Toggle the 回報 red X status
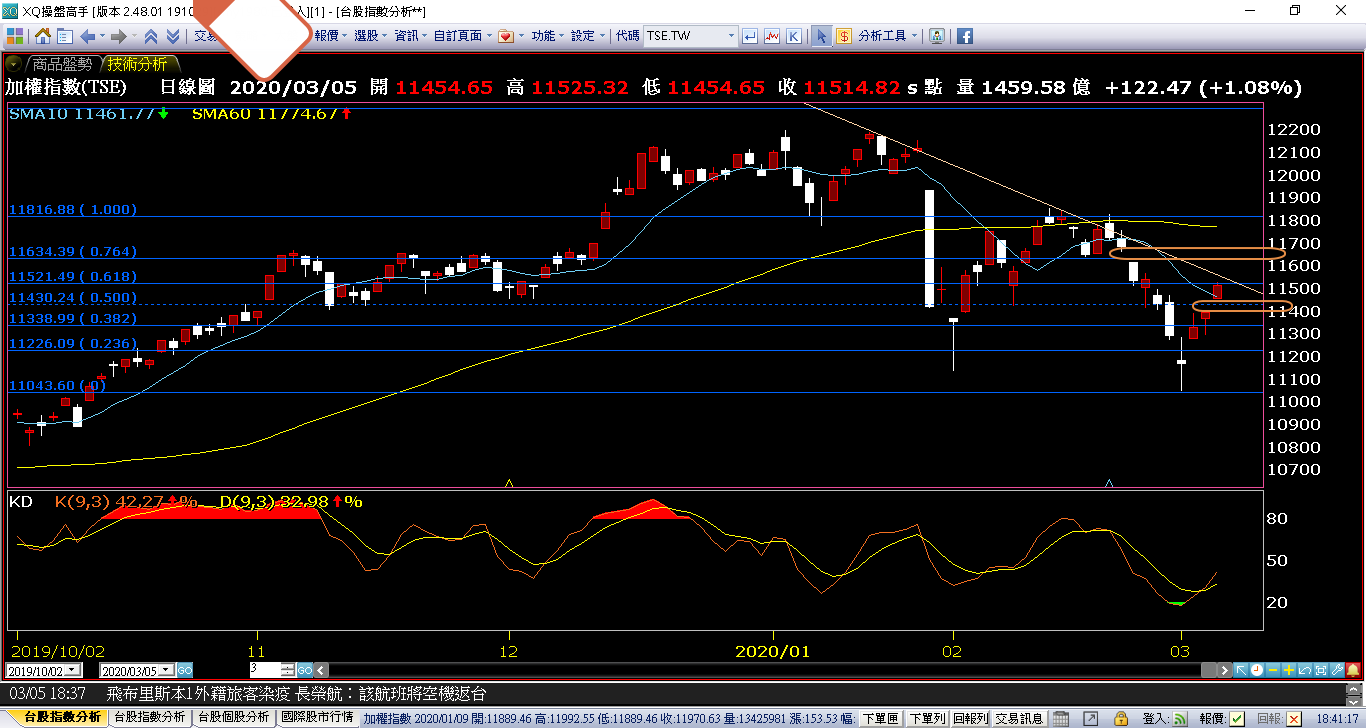Viewport: 1366px width, 728px height. [1294, 718]
